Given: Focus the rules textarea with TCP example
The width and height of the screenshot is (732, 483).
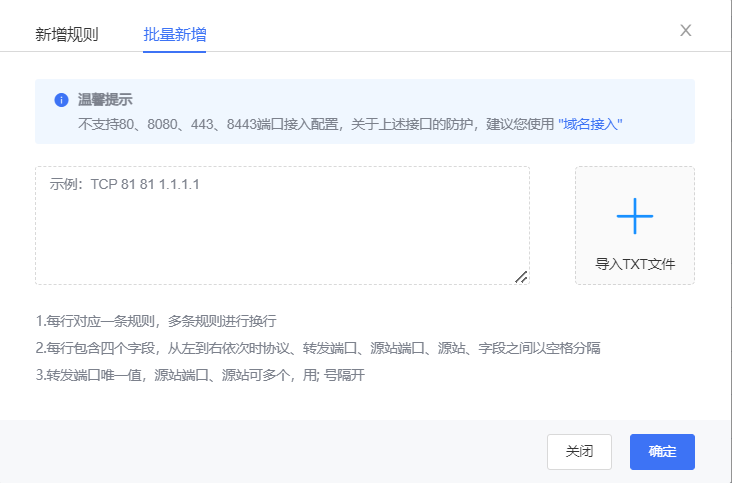Looking at the screenshot, I should 282,225.
